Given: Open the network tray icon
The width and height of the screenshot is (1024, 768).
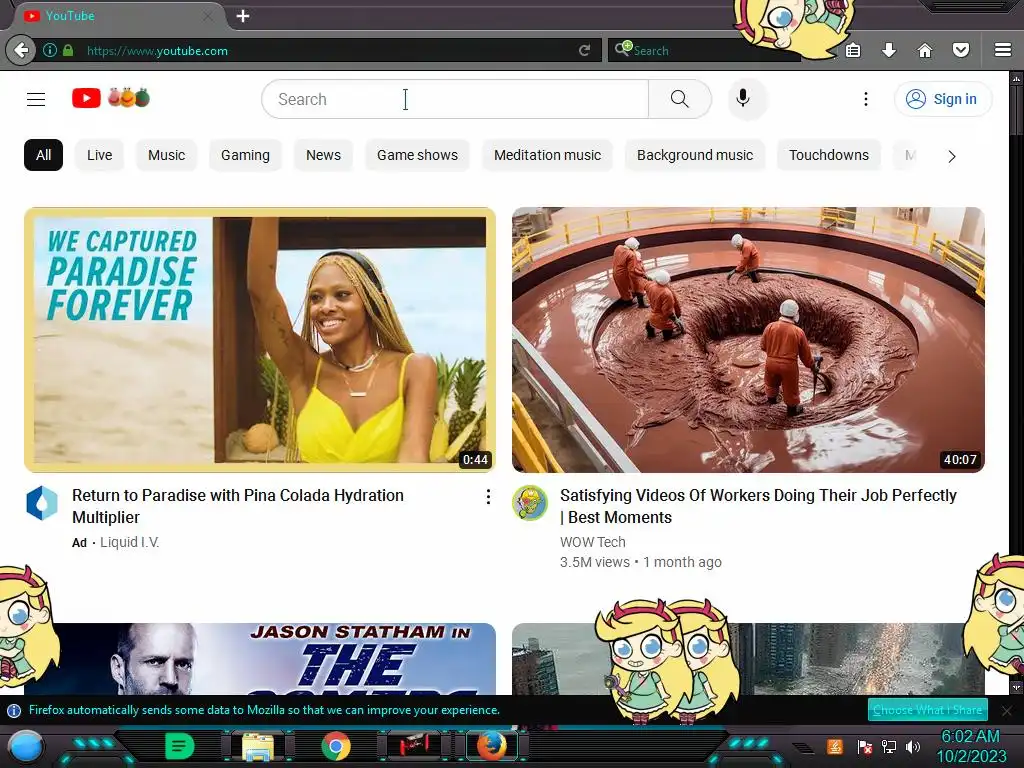Looking at the screenshot, I should click(x=888, y=746).
